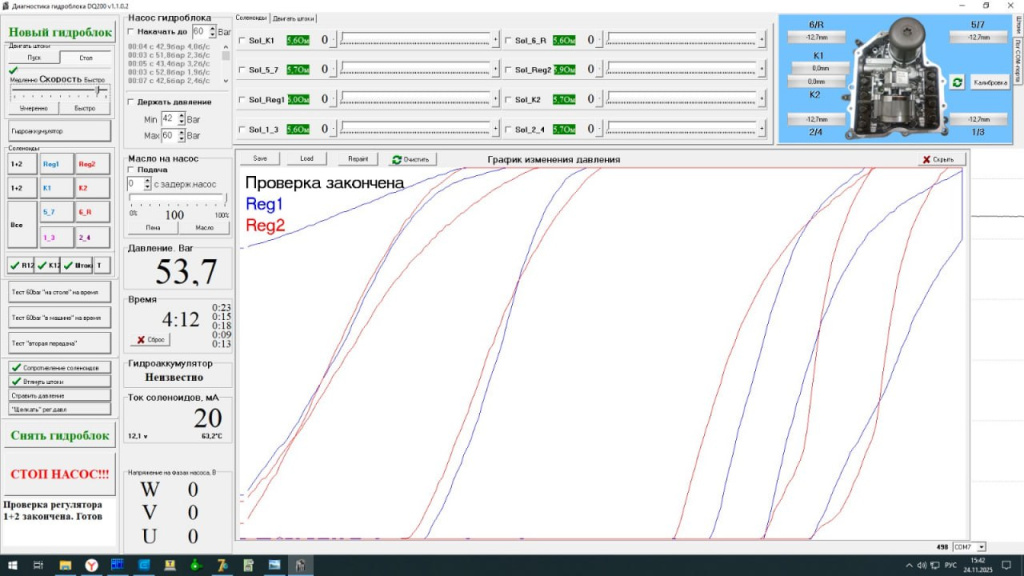Click the green refresh icon beside Калибровка
1024x576 pixels.
[x=957, y=82]
